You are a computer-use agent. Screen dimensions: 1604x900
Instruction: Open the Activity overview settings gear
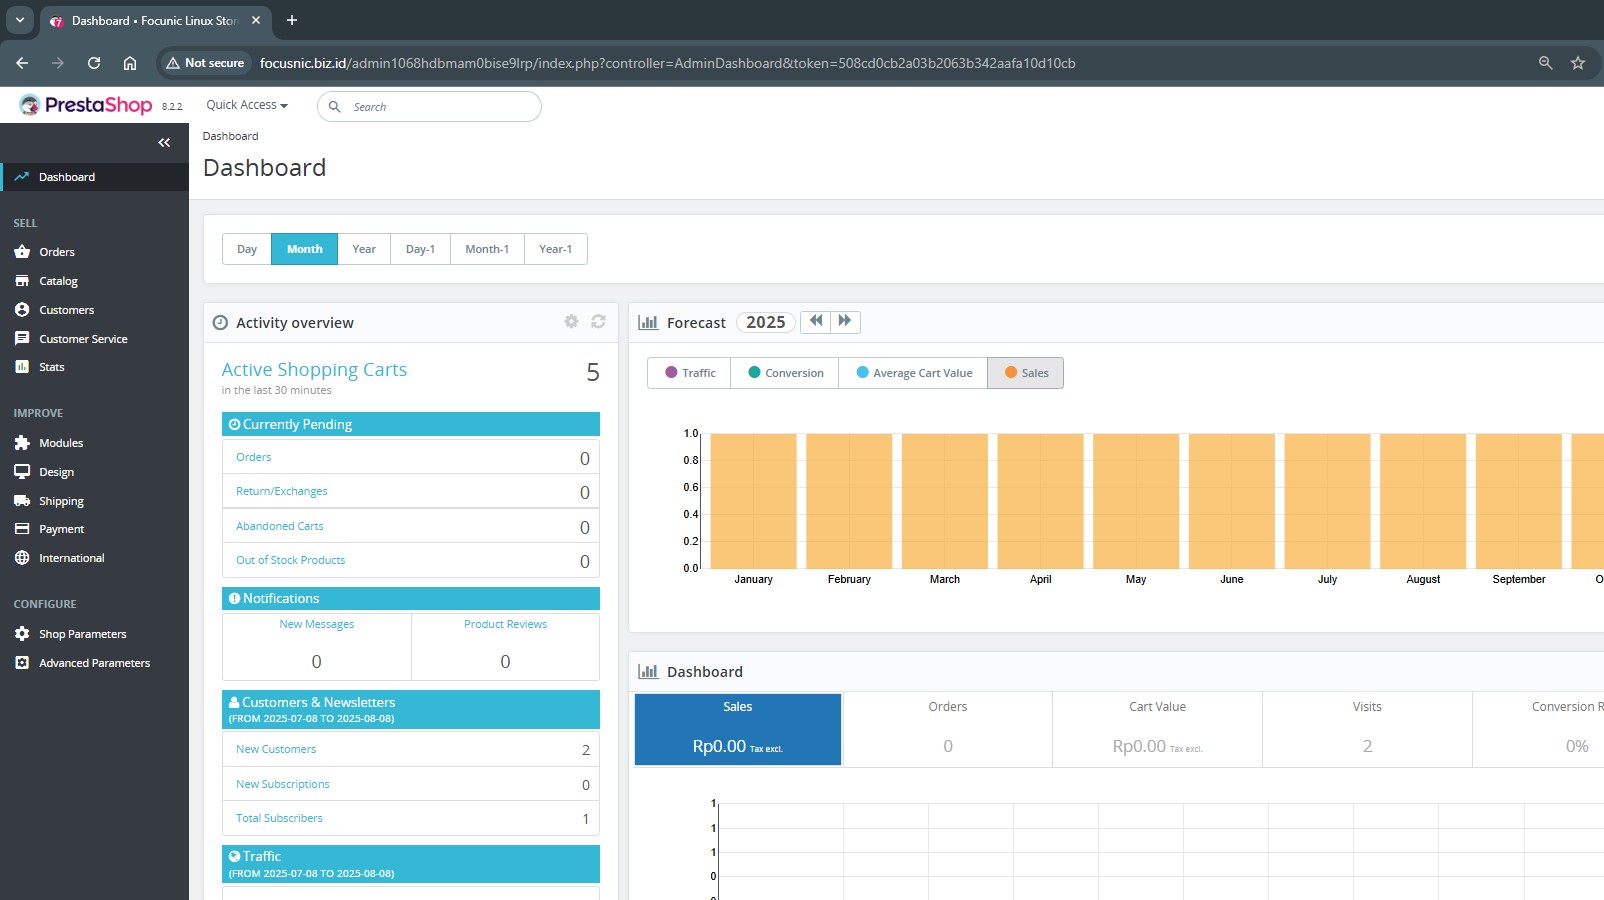(571, 321)
